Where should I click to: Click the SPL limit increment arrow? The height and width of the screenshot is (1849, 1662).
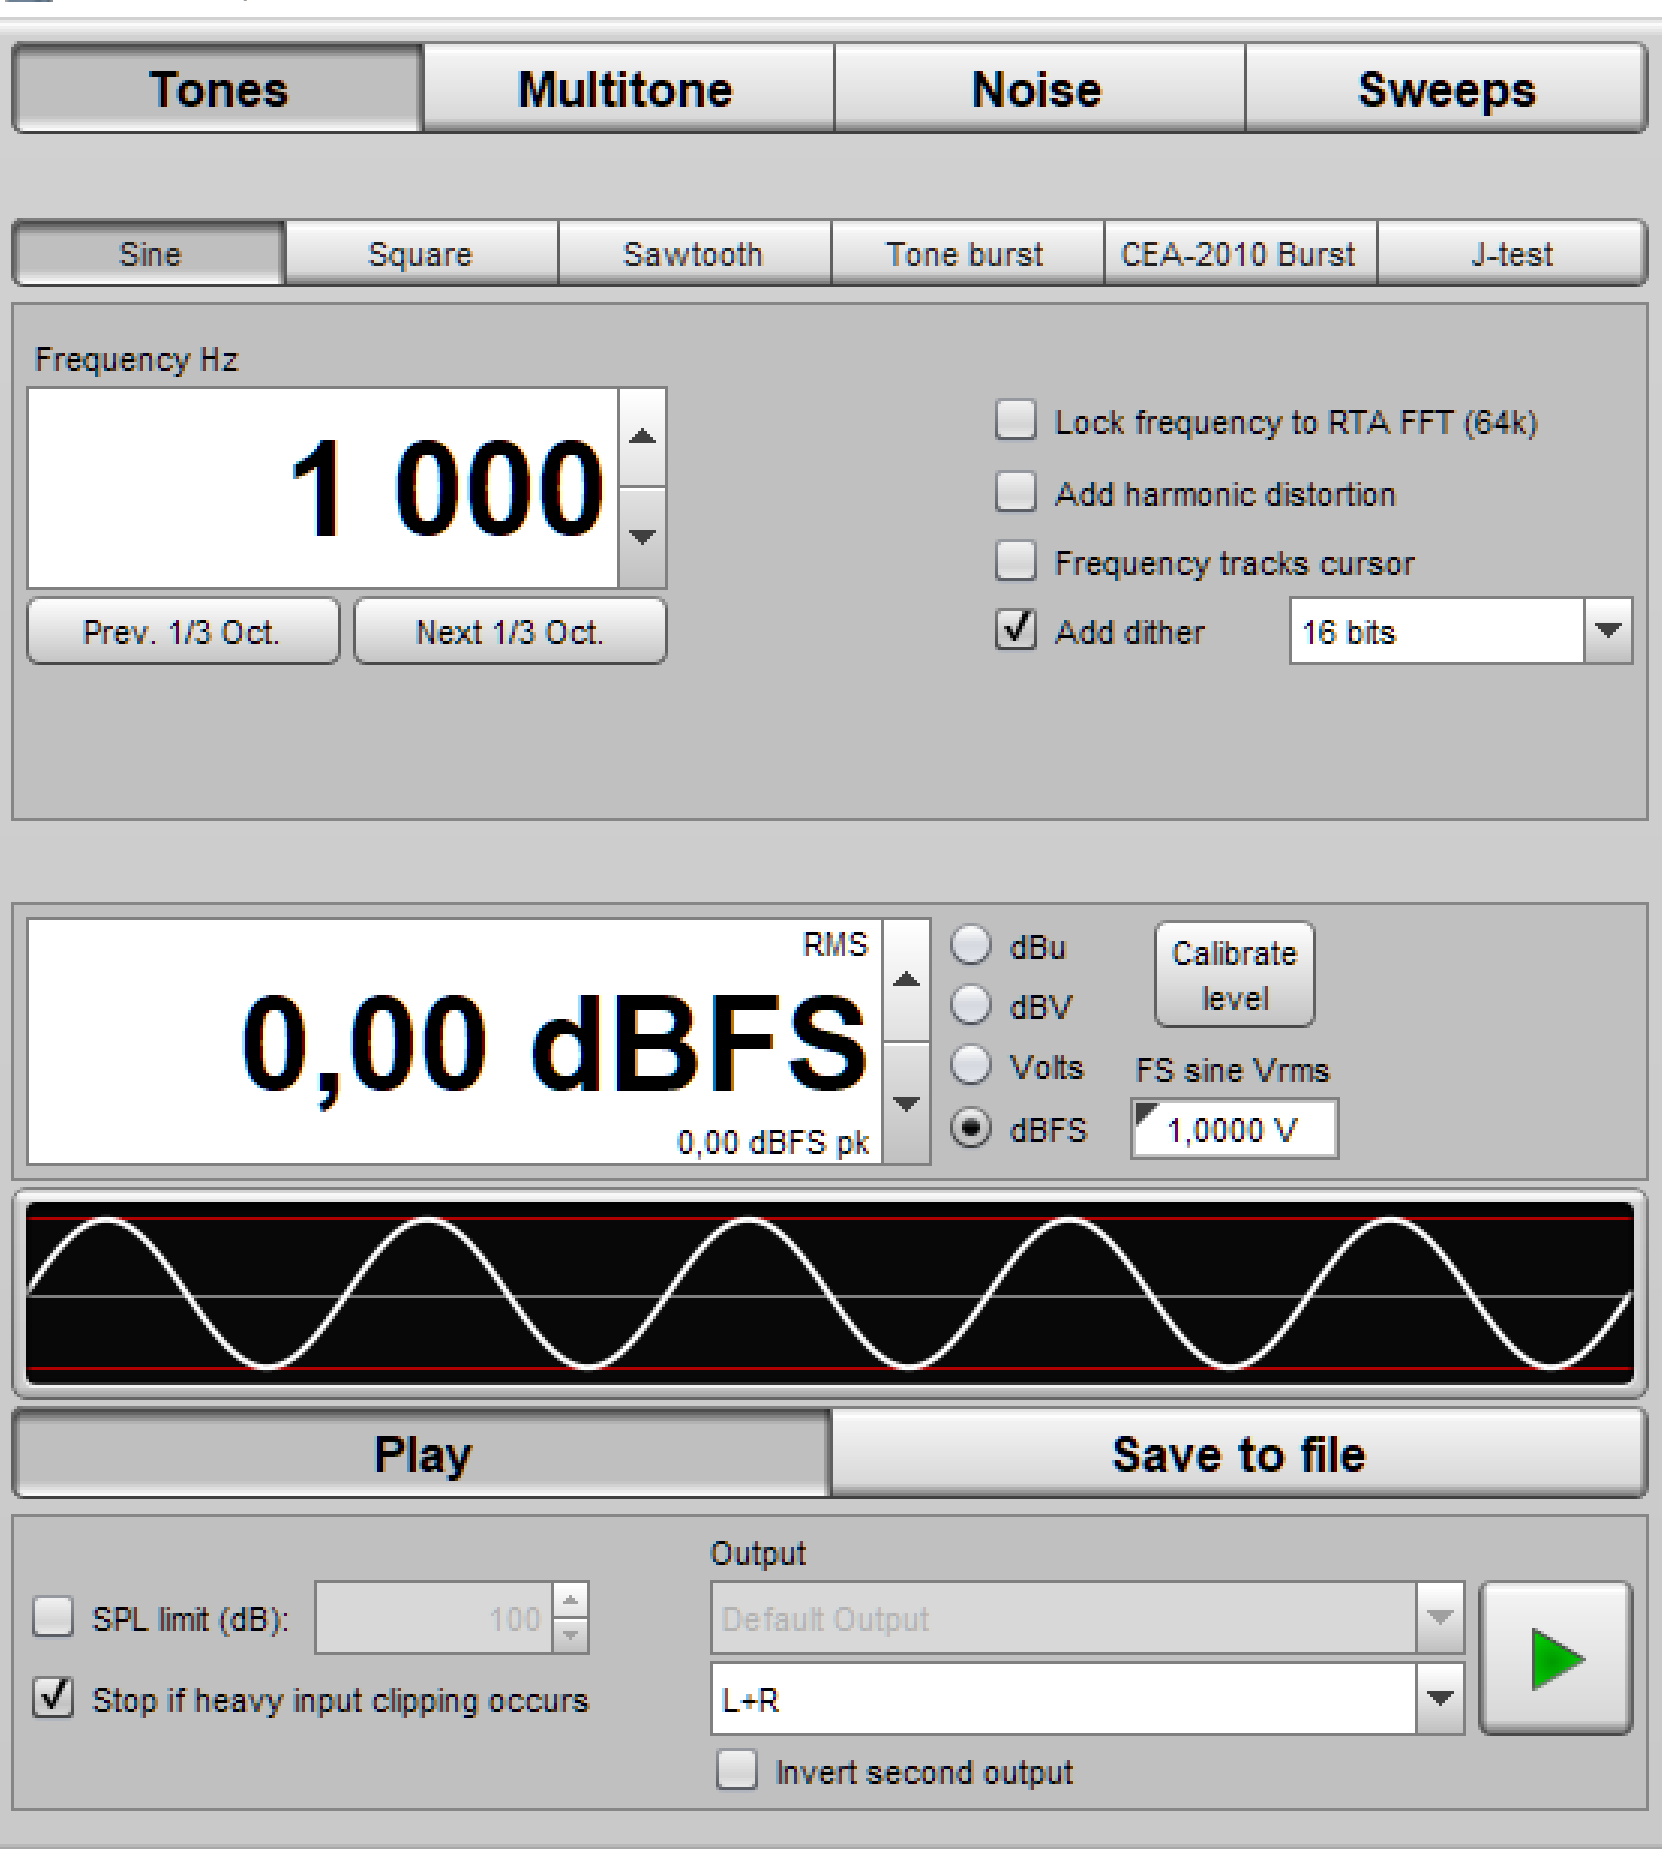point(570,1601)
